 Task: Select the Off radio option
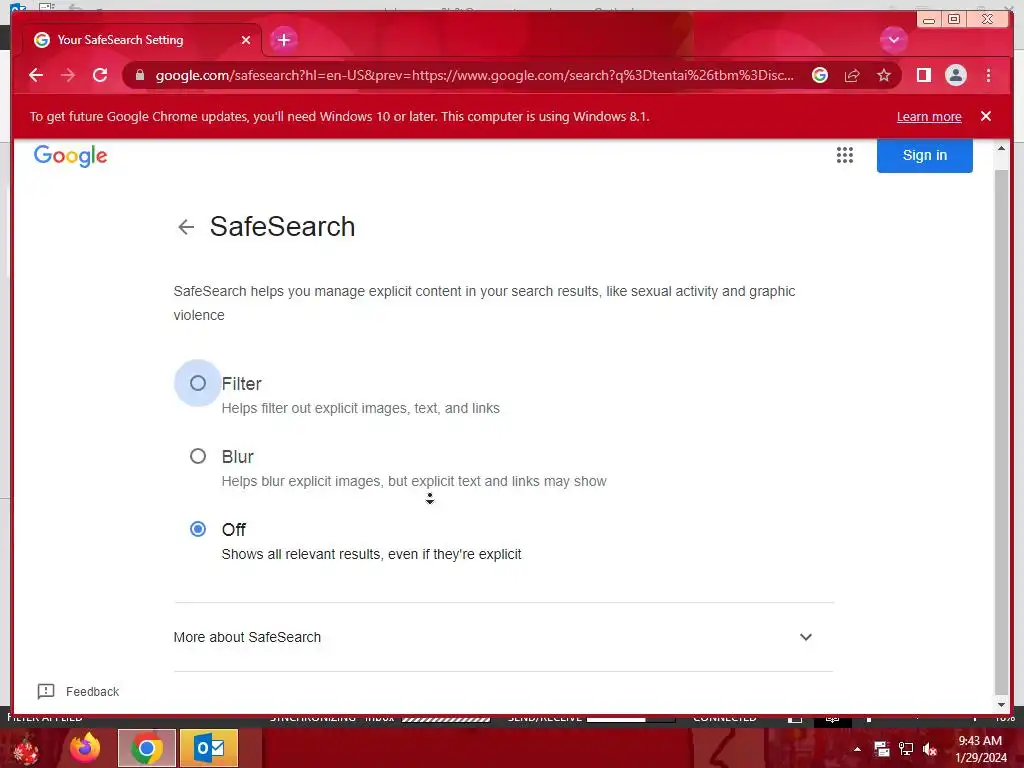coord(198,529)
